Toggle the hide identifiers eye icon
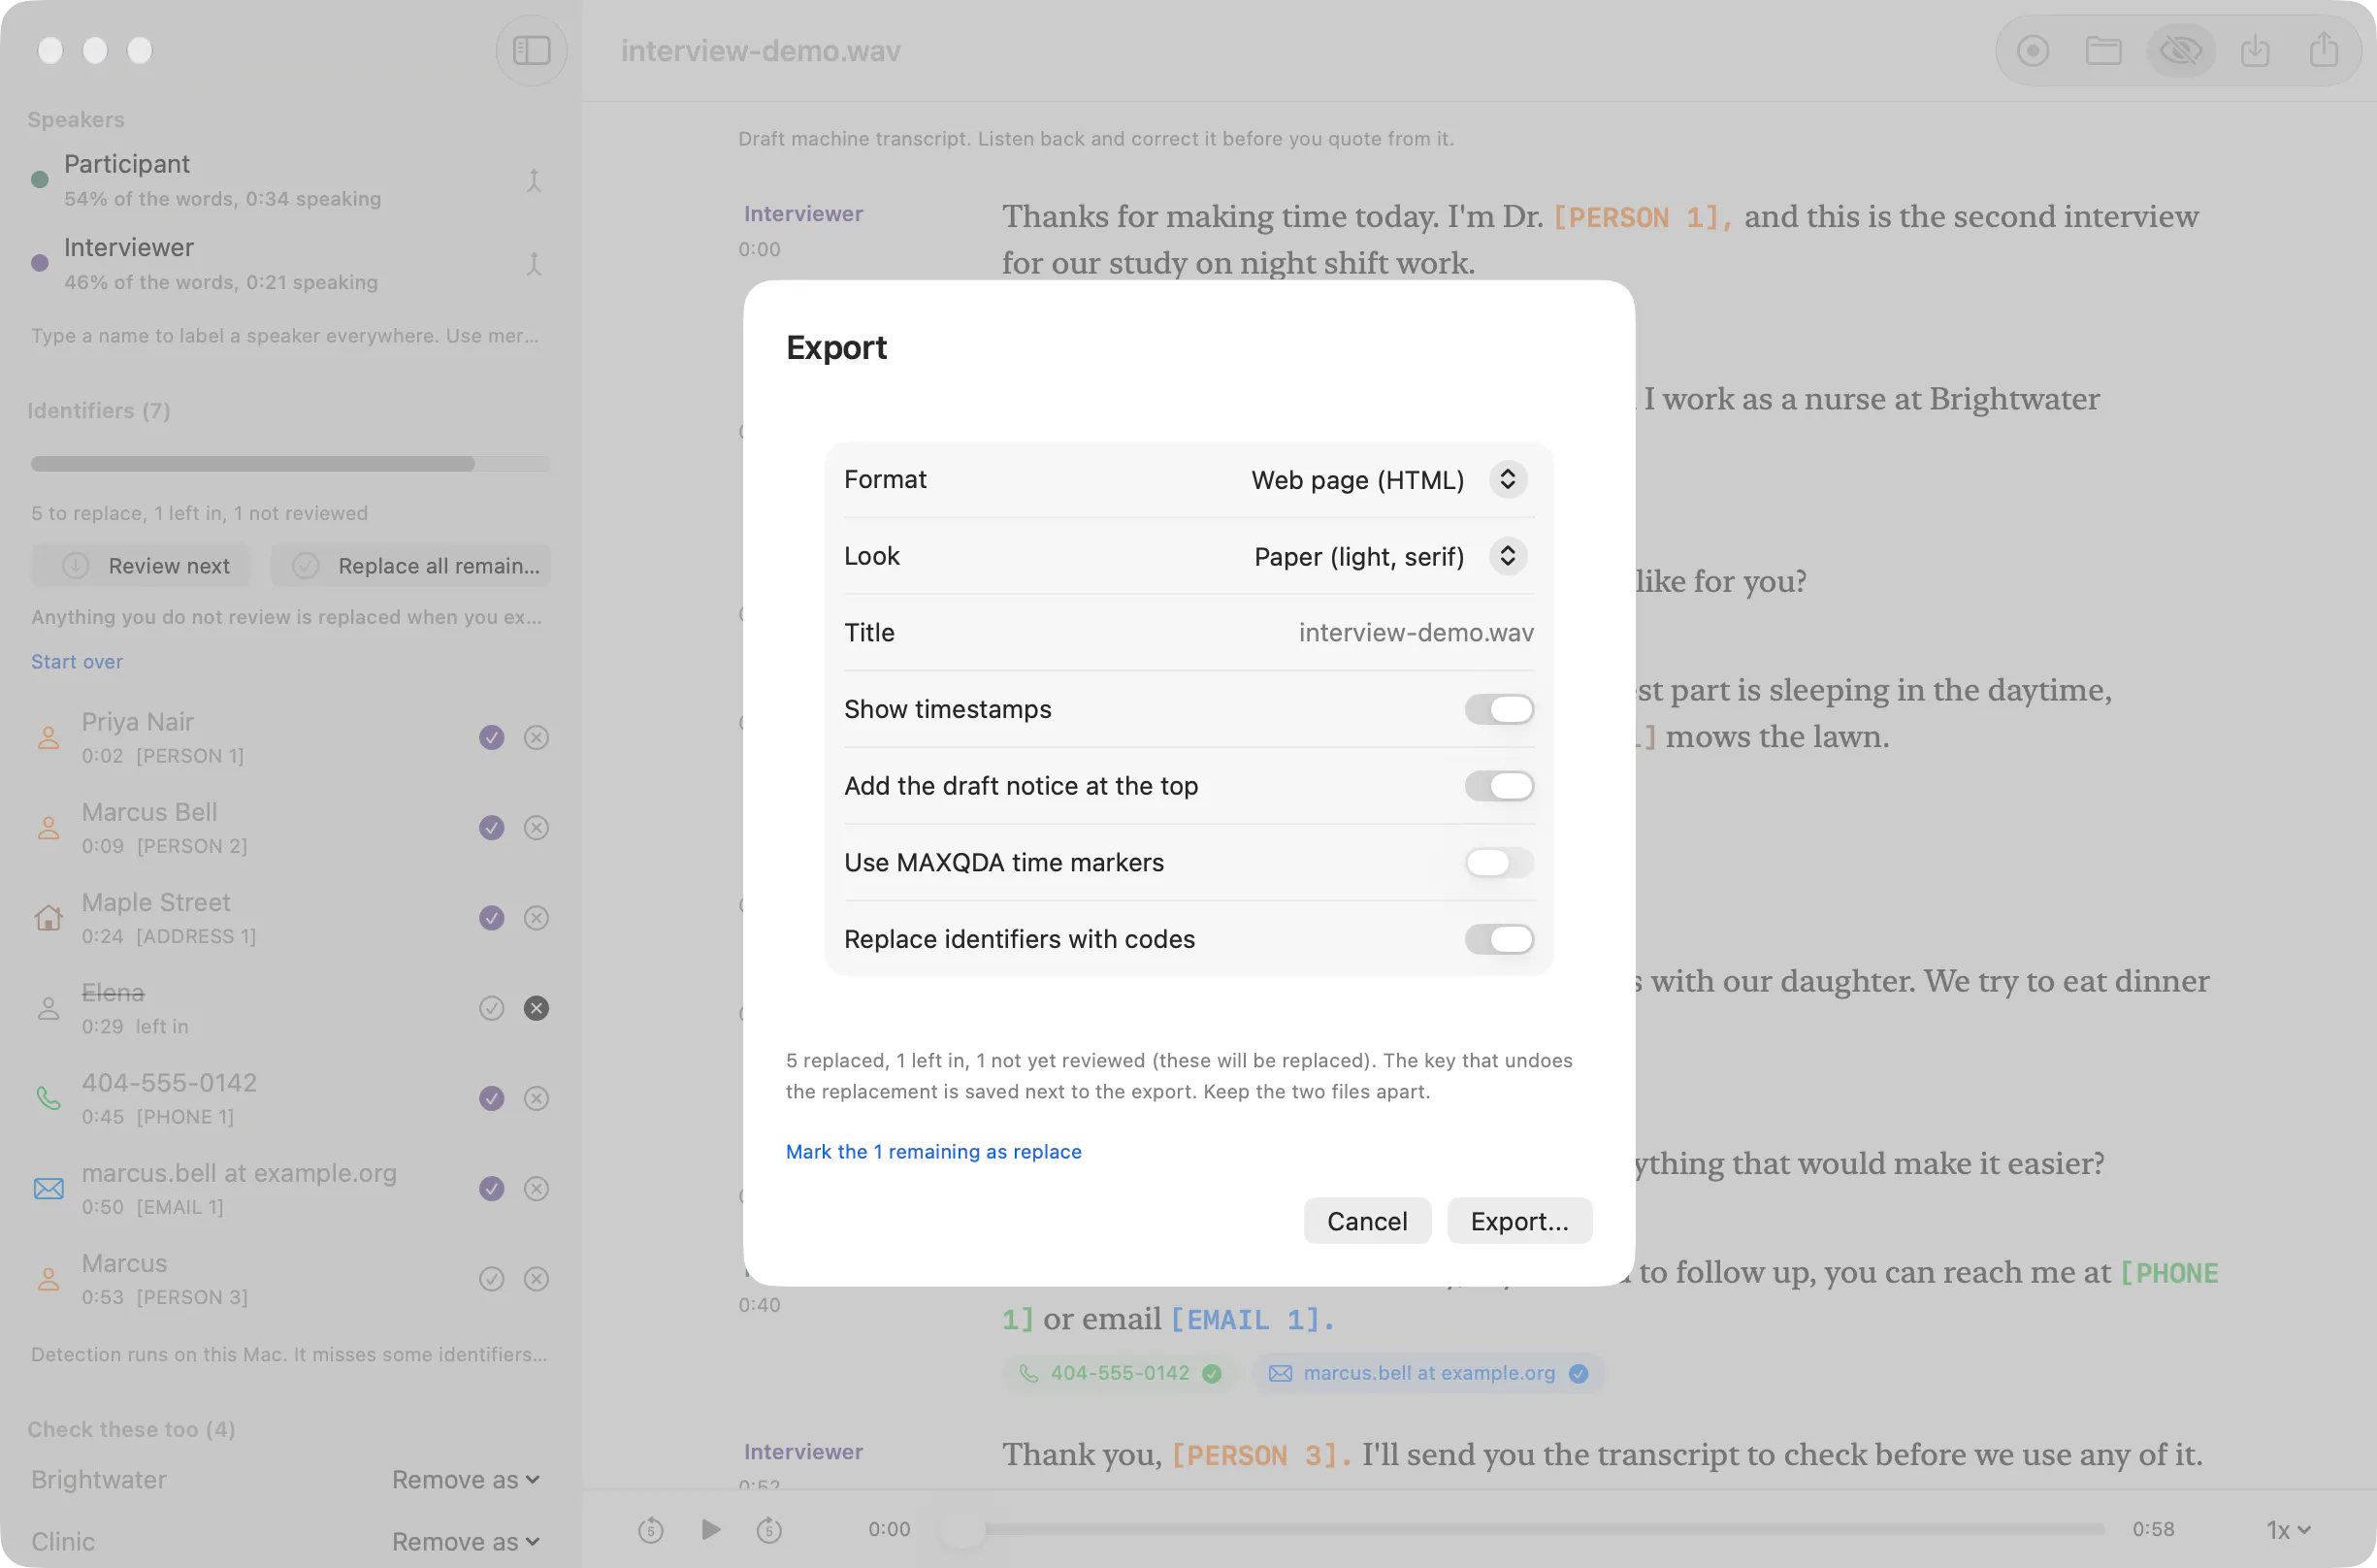This screenshot has height=1568, width=2377. [x=2180, y=50]
